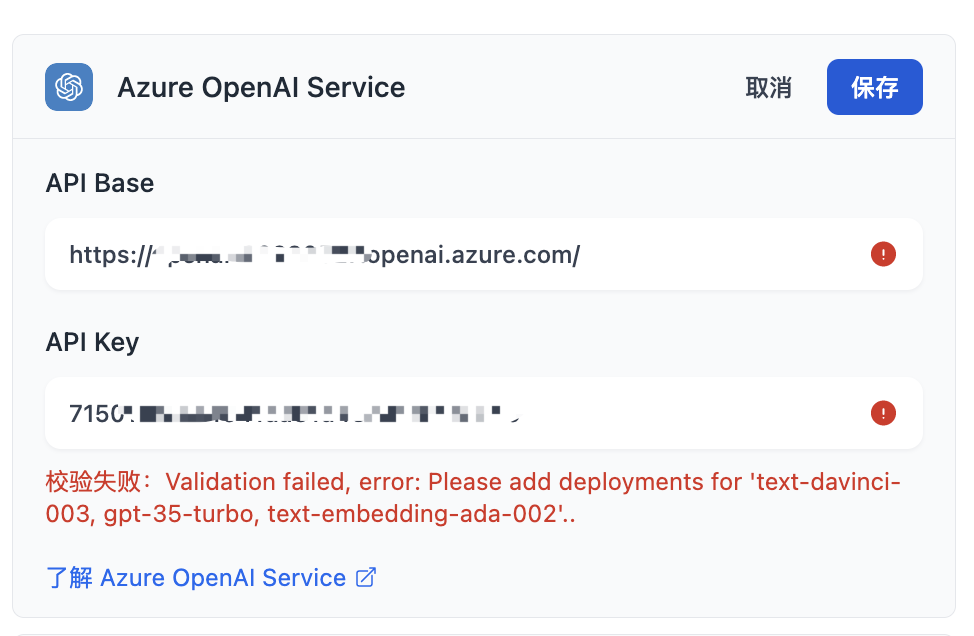Click the external link icon after the link
The width and height of the screenshot is (974, 636).
(366, 577)
